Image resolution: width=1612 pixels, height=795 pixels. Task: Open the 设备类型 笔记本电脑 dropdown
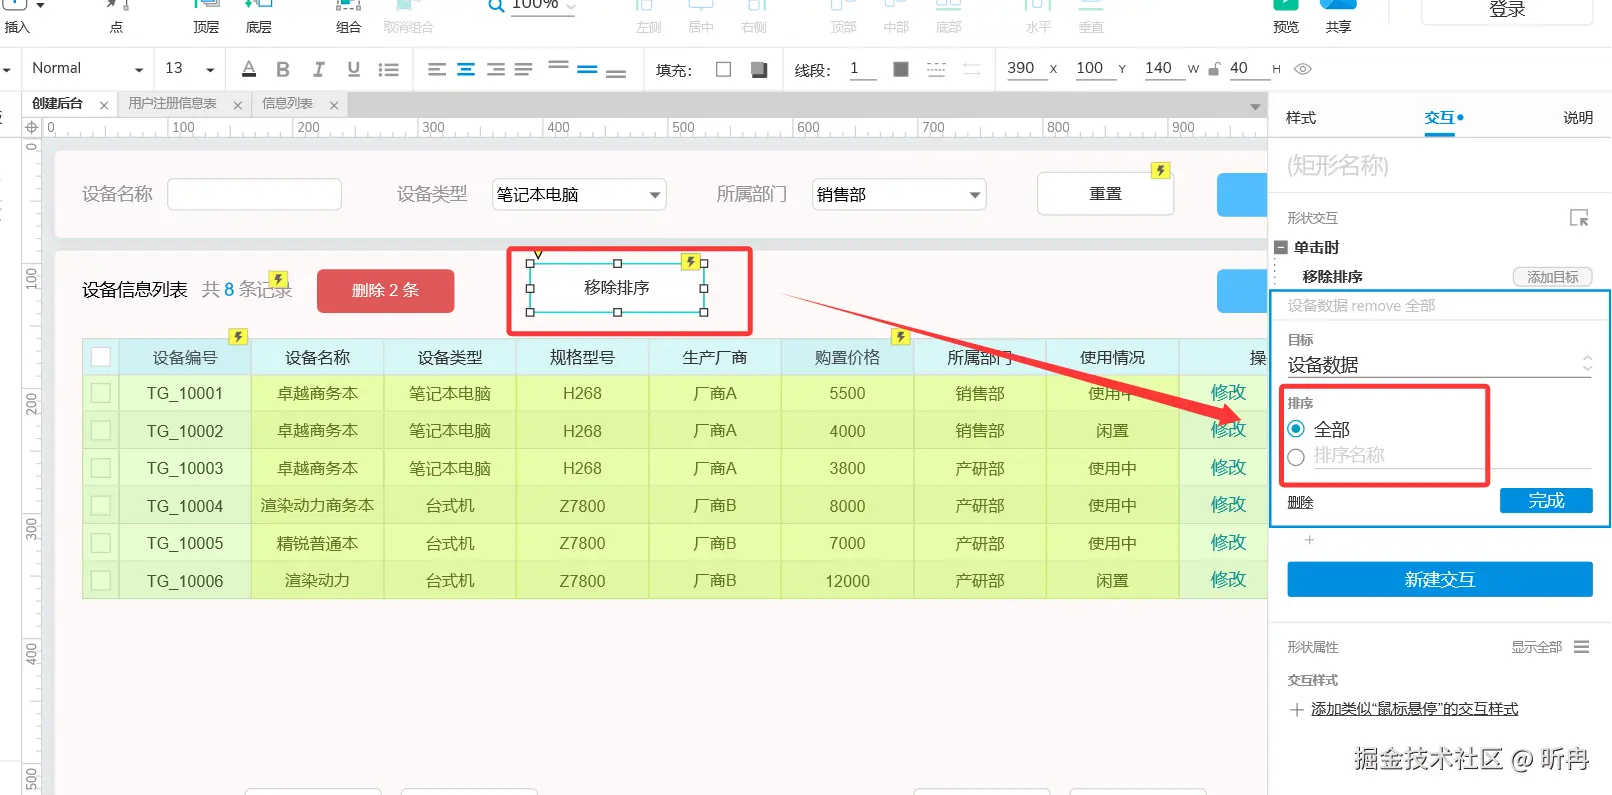(x=579, y=194)
